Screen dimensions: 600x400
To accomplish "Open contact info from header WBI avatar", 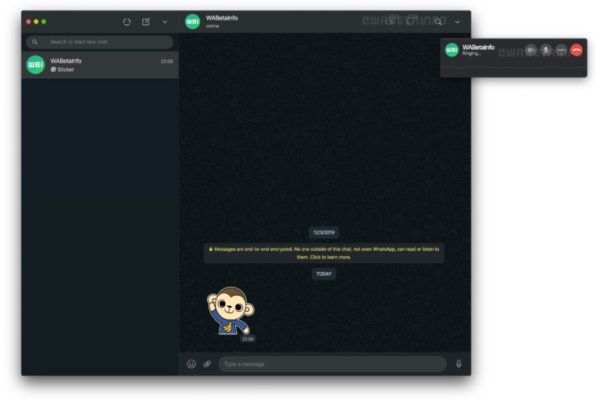I will (192, 21).
